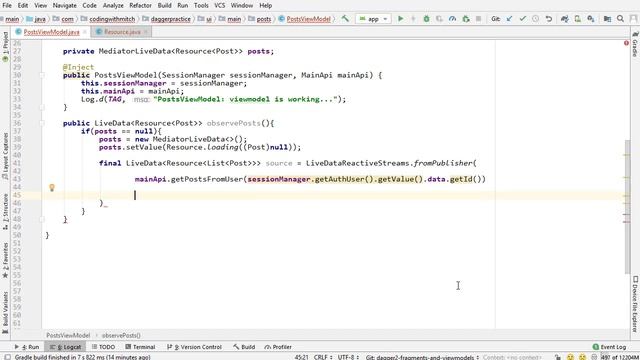Open the AVD Manager icon
The width and height of the screenshot is (640, 360).
click(x=578, y=19)
